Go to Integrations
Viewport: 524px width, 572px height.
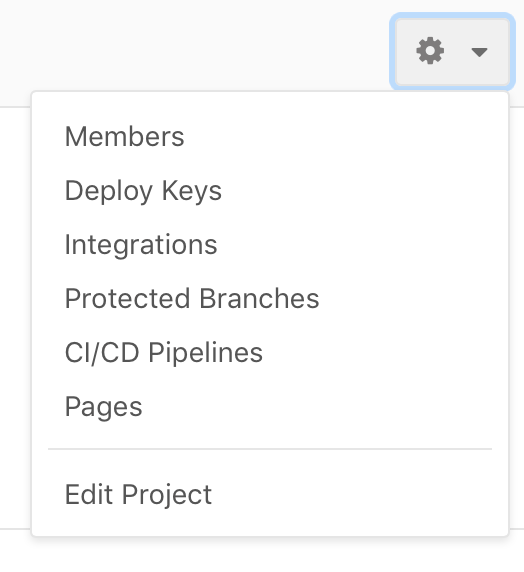click(141, 244)
